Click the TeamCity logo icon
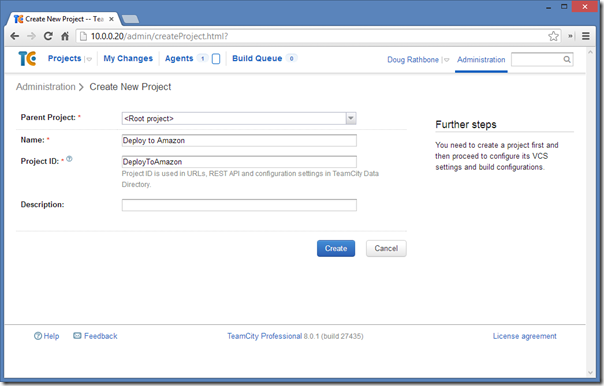This screenshot has width=604, height=386. tap(27, 59)
